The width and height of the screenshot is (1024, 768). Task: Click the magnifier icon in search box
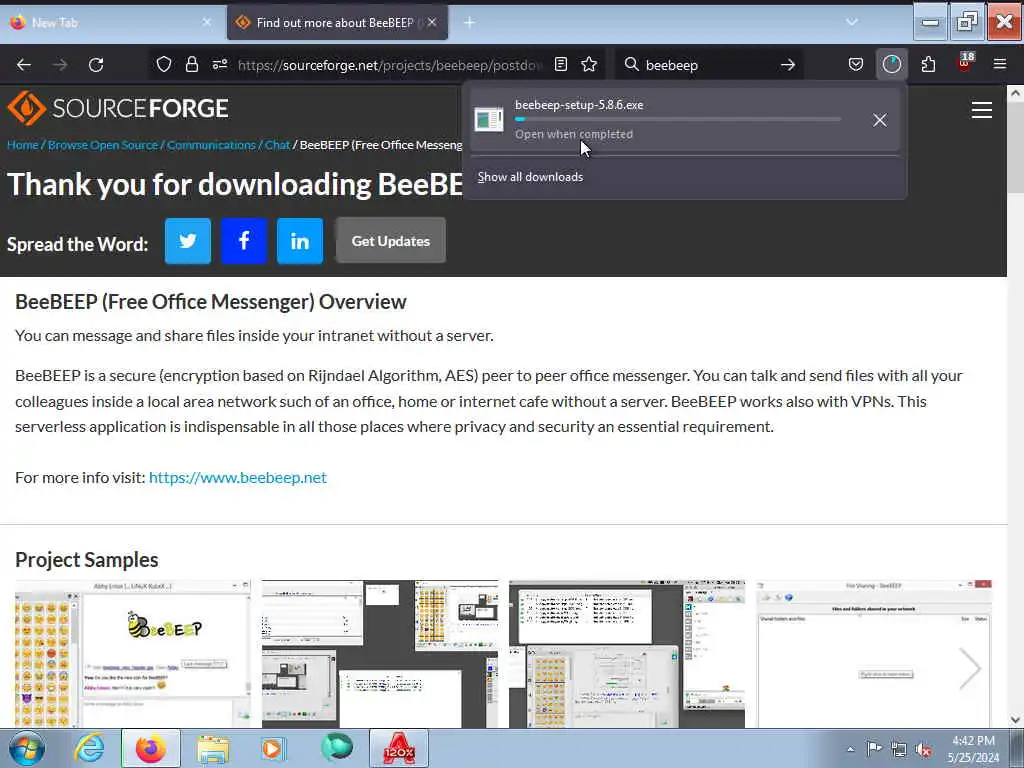click(x=632, y=65)
